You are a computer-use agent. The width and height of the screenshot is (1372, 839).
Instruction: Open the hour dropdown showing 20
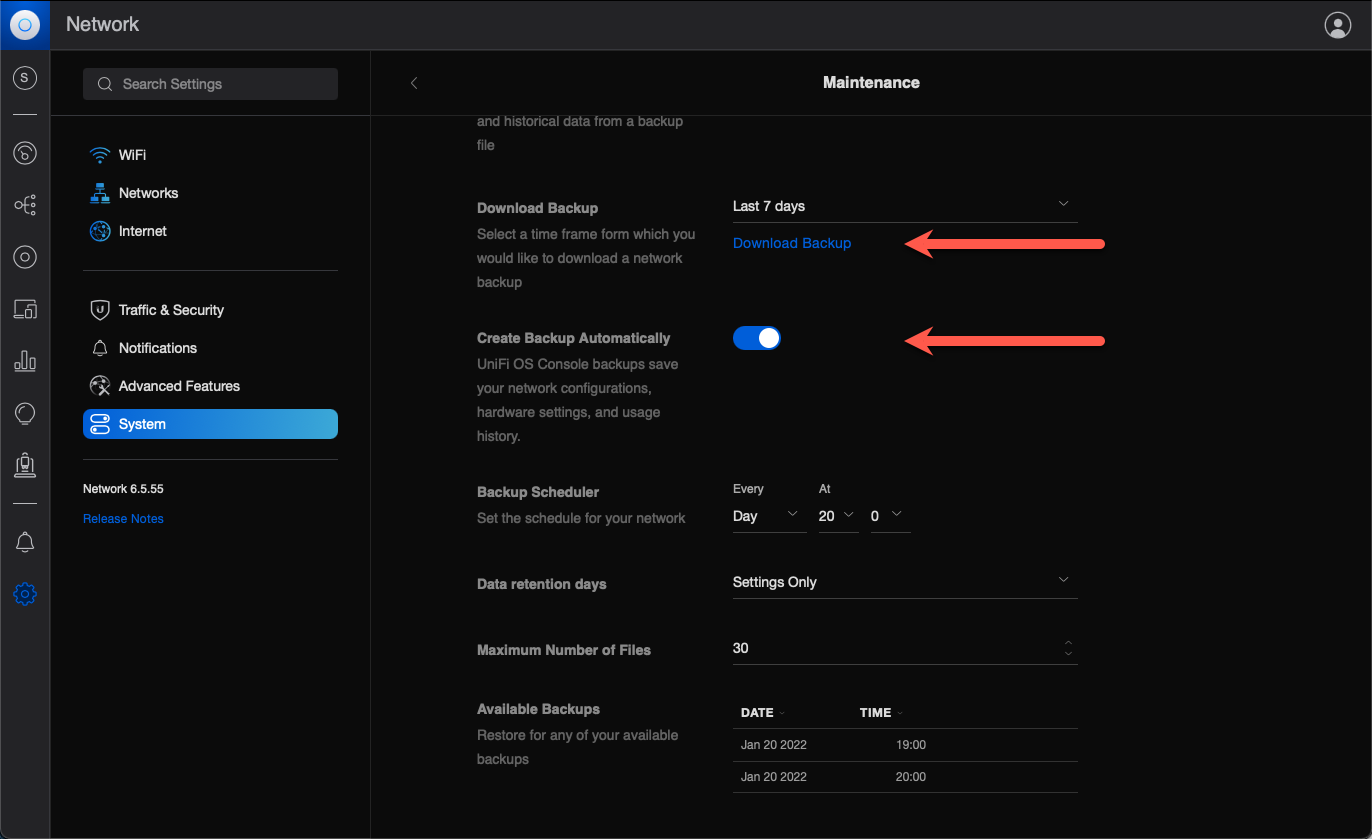coord(838,516)
